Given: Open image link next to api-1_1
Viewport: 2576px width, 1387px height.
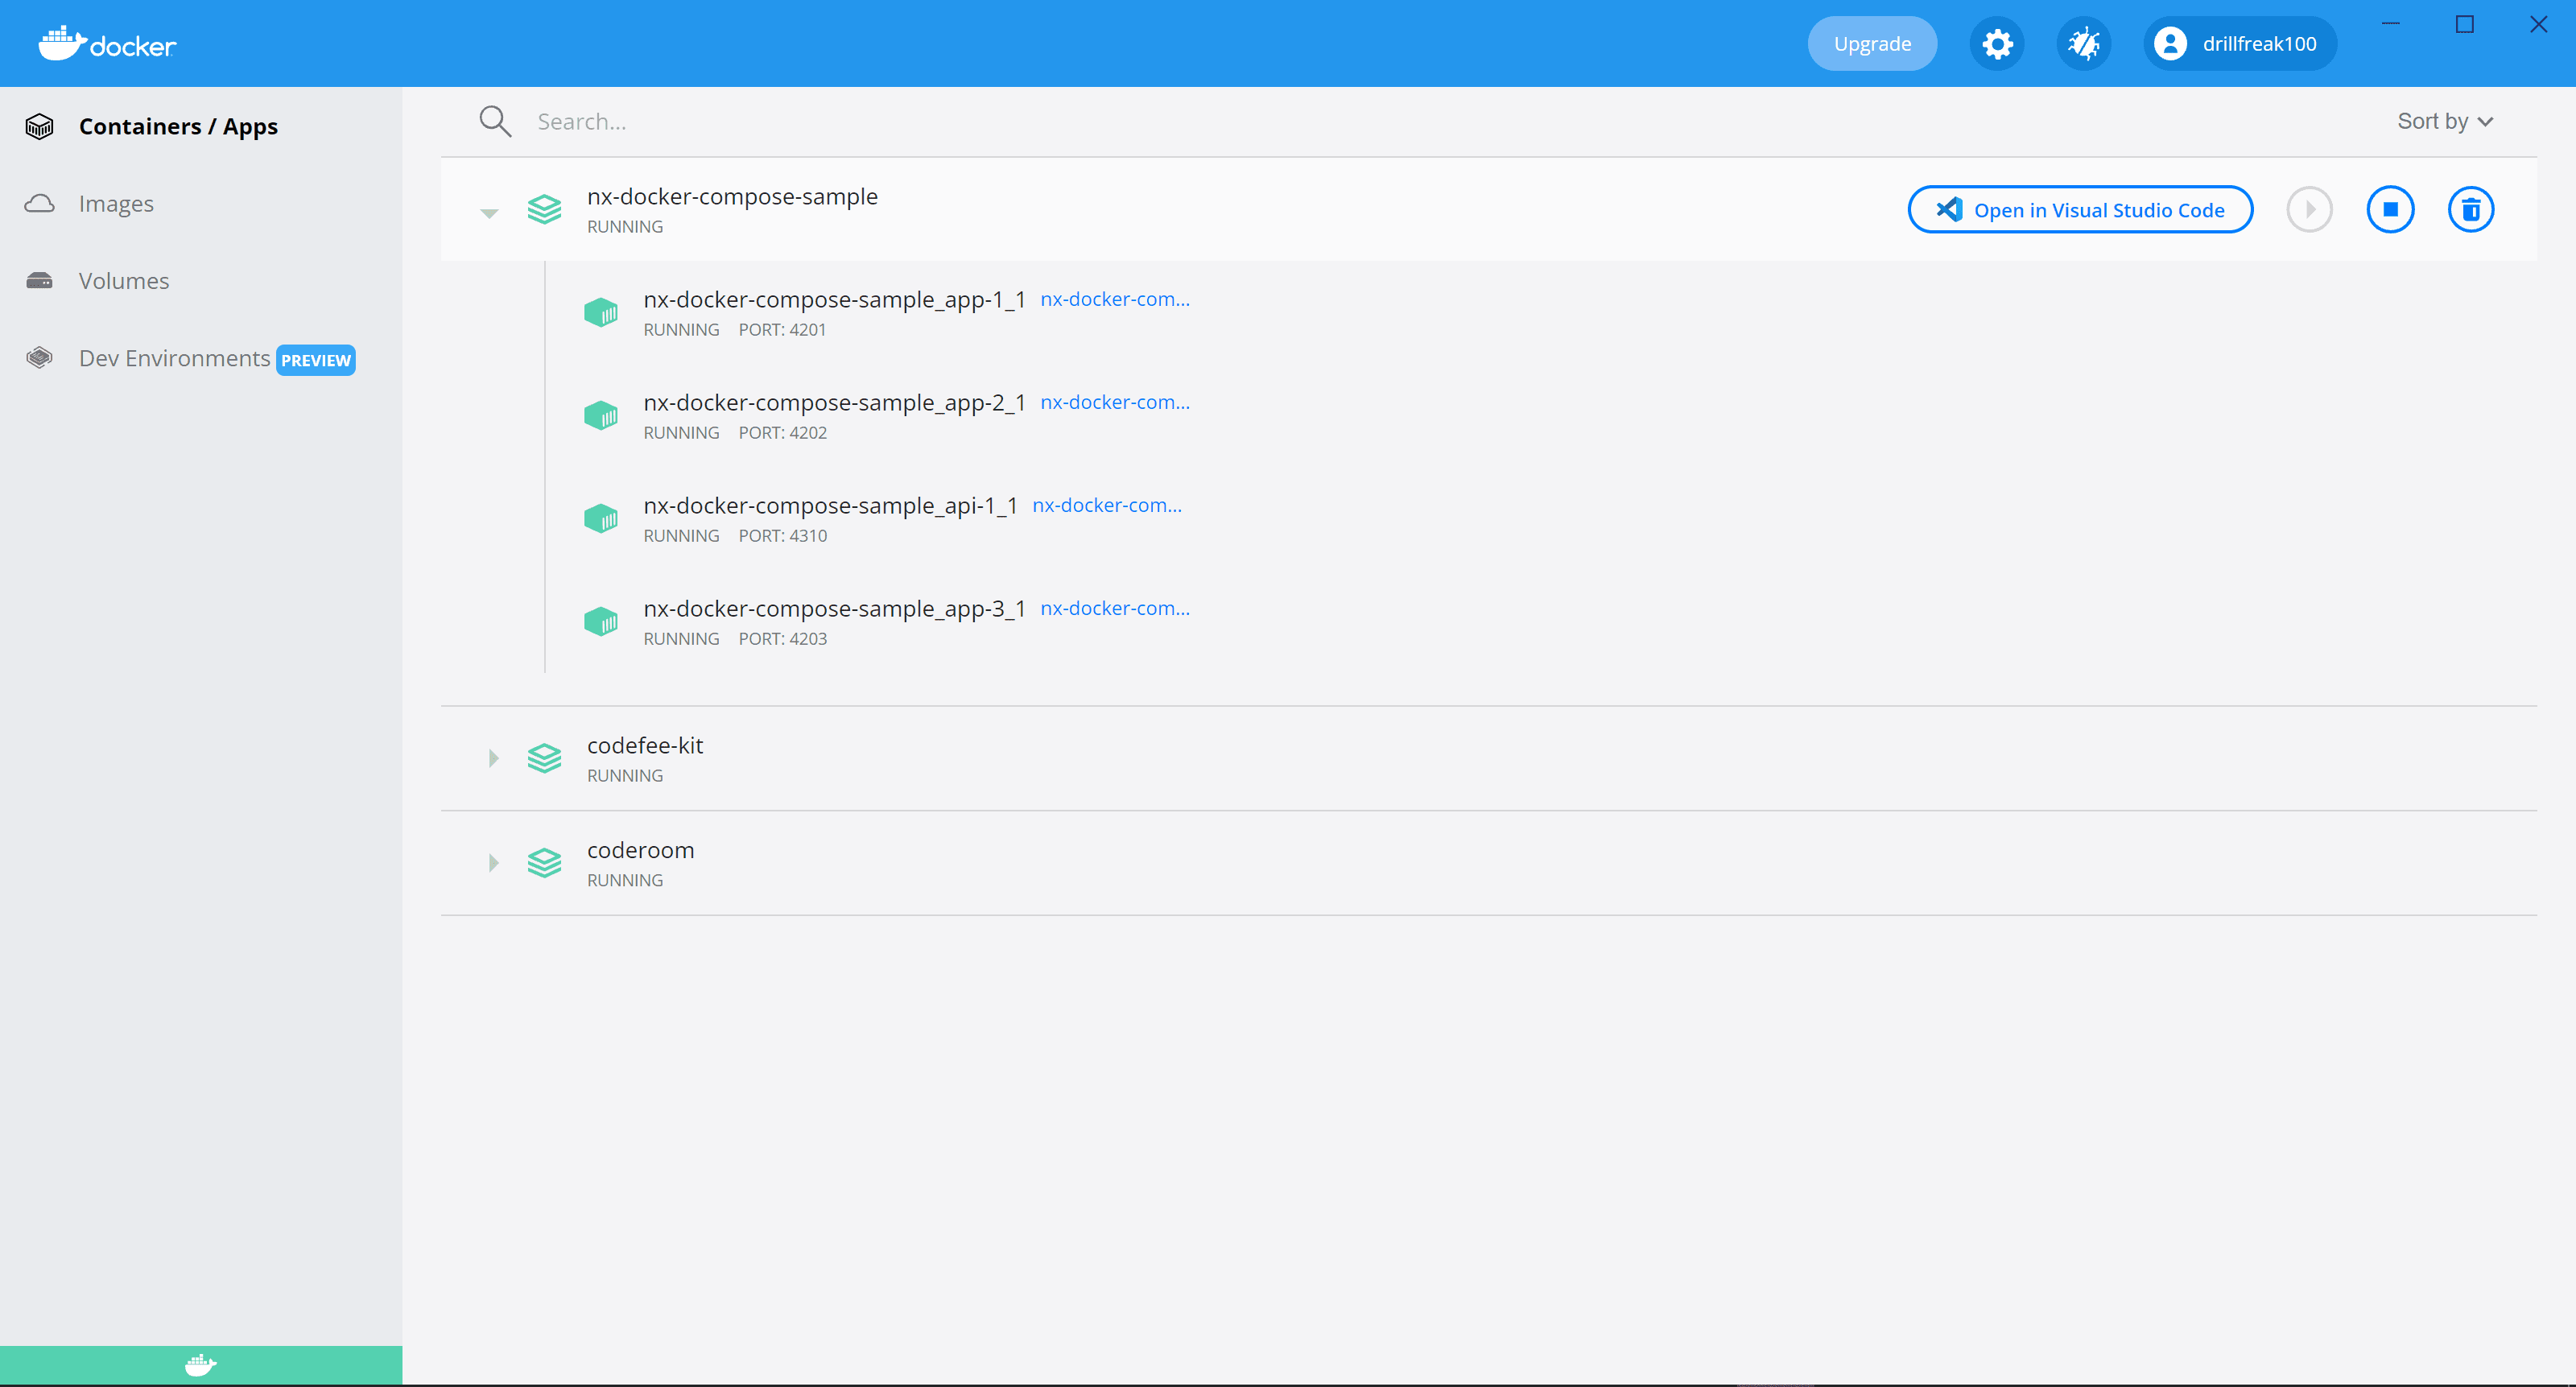Looking at the screenshot, I should pyautogui.click(x=1107, y=505).
